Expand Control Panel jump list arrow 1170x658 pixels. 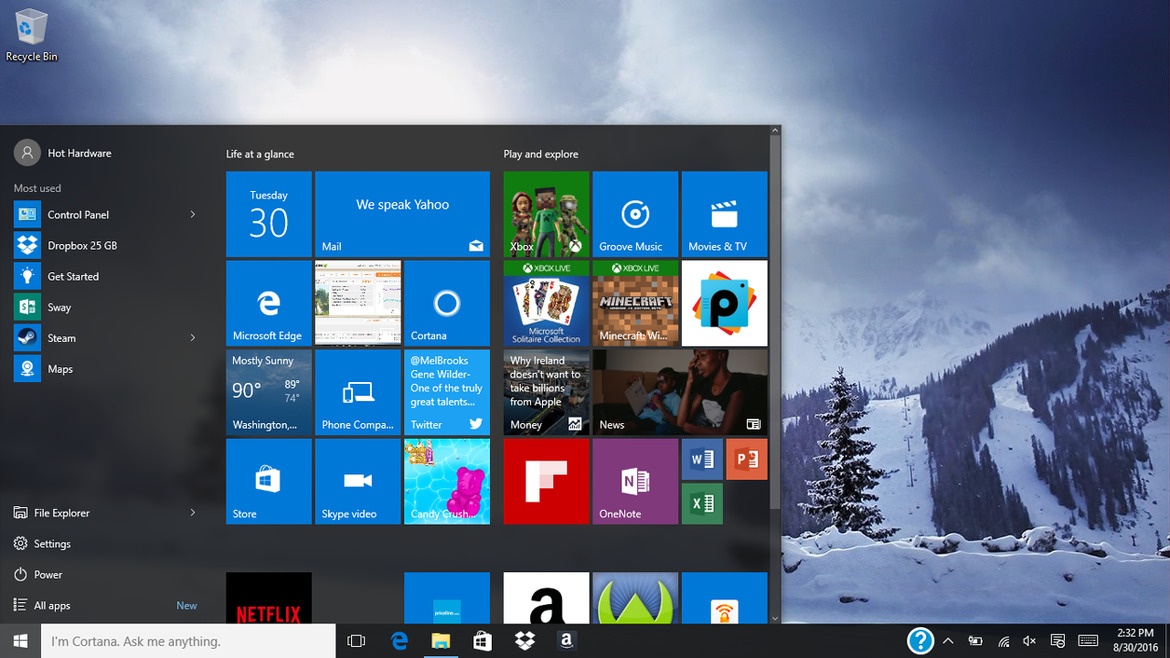pos(193,215)
